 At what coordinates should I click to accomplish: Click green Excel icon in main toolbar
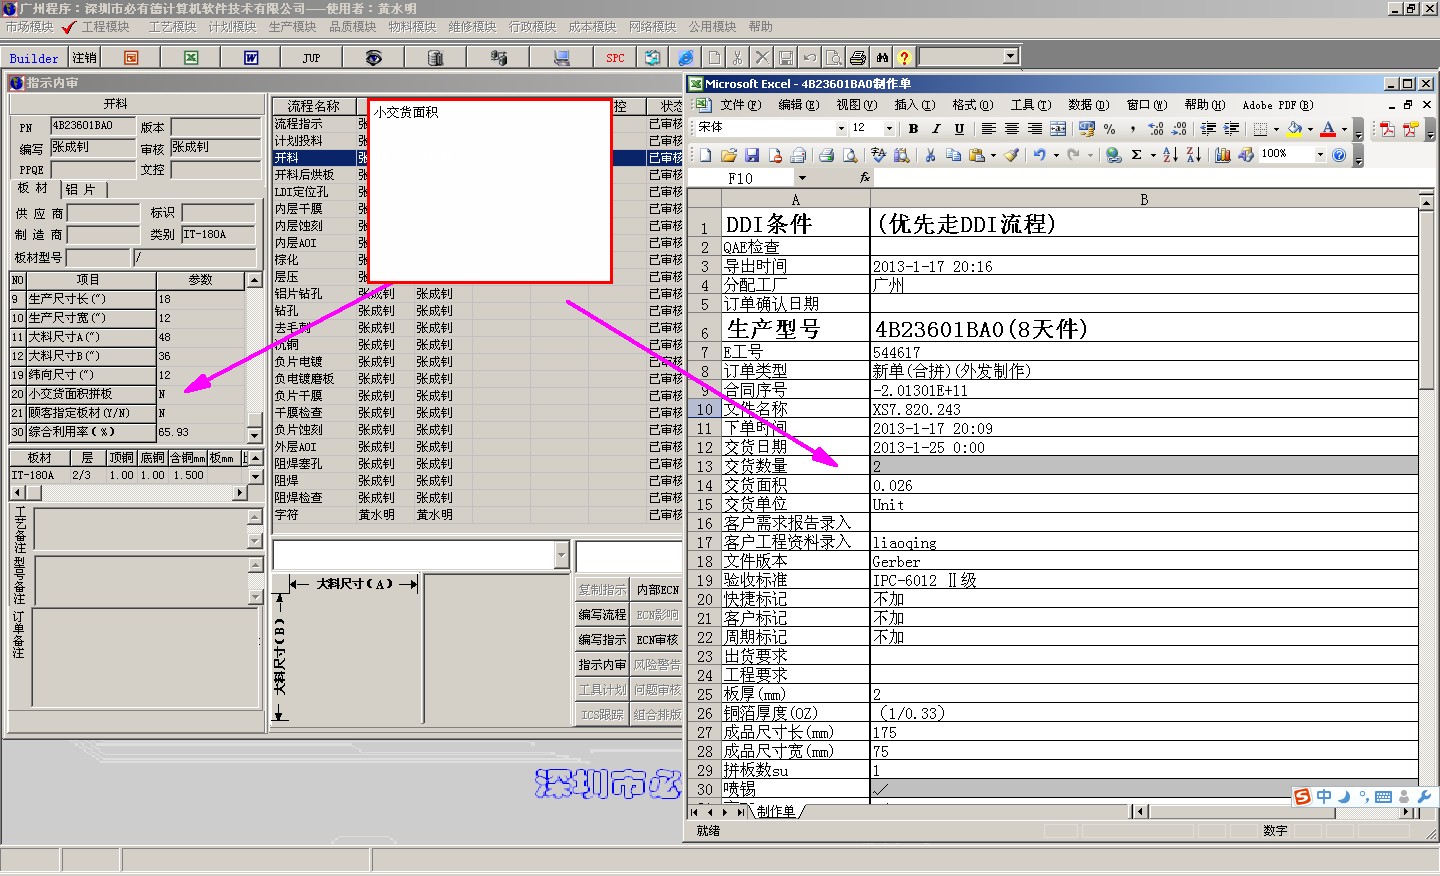tap(191, 58)
